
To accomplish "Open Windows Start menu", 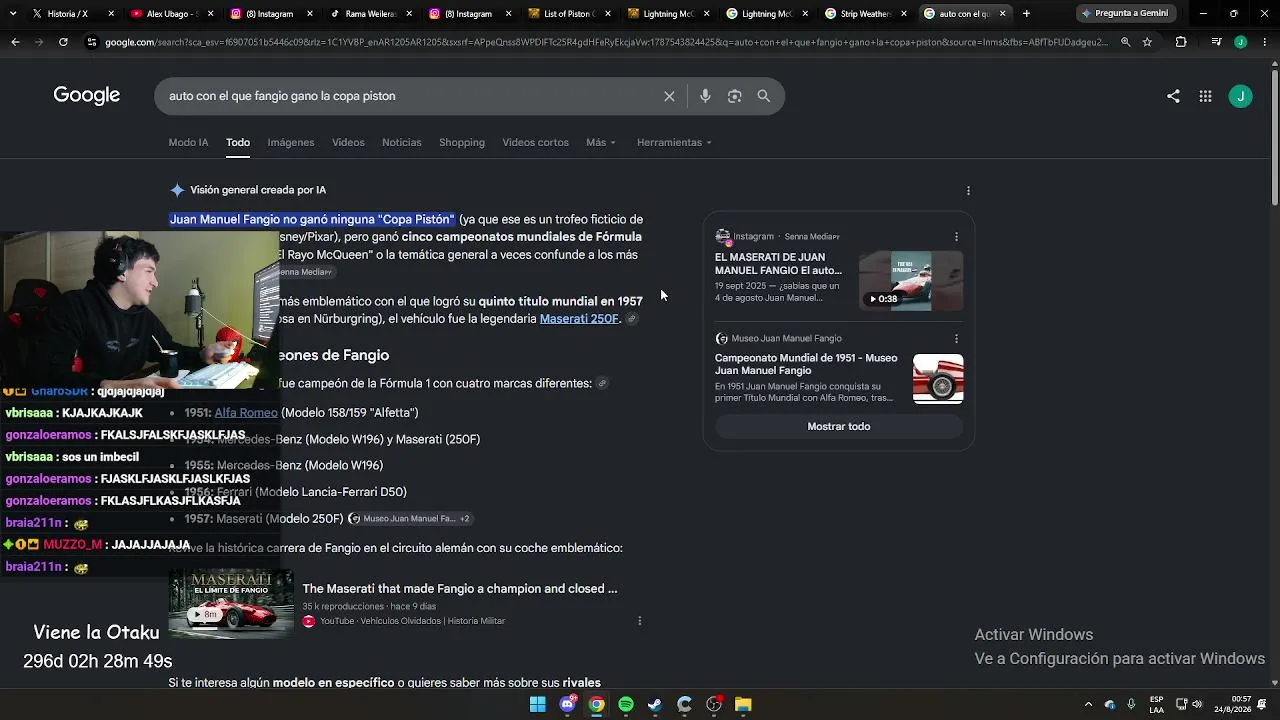I will [538, 704].
